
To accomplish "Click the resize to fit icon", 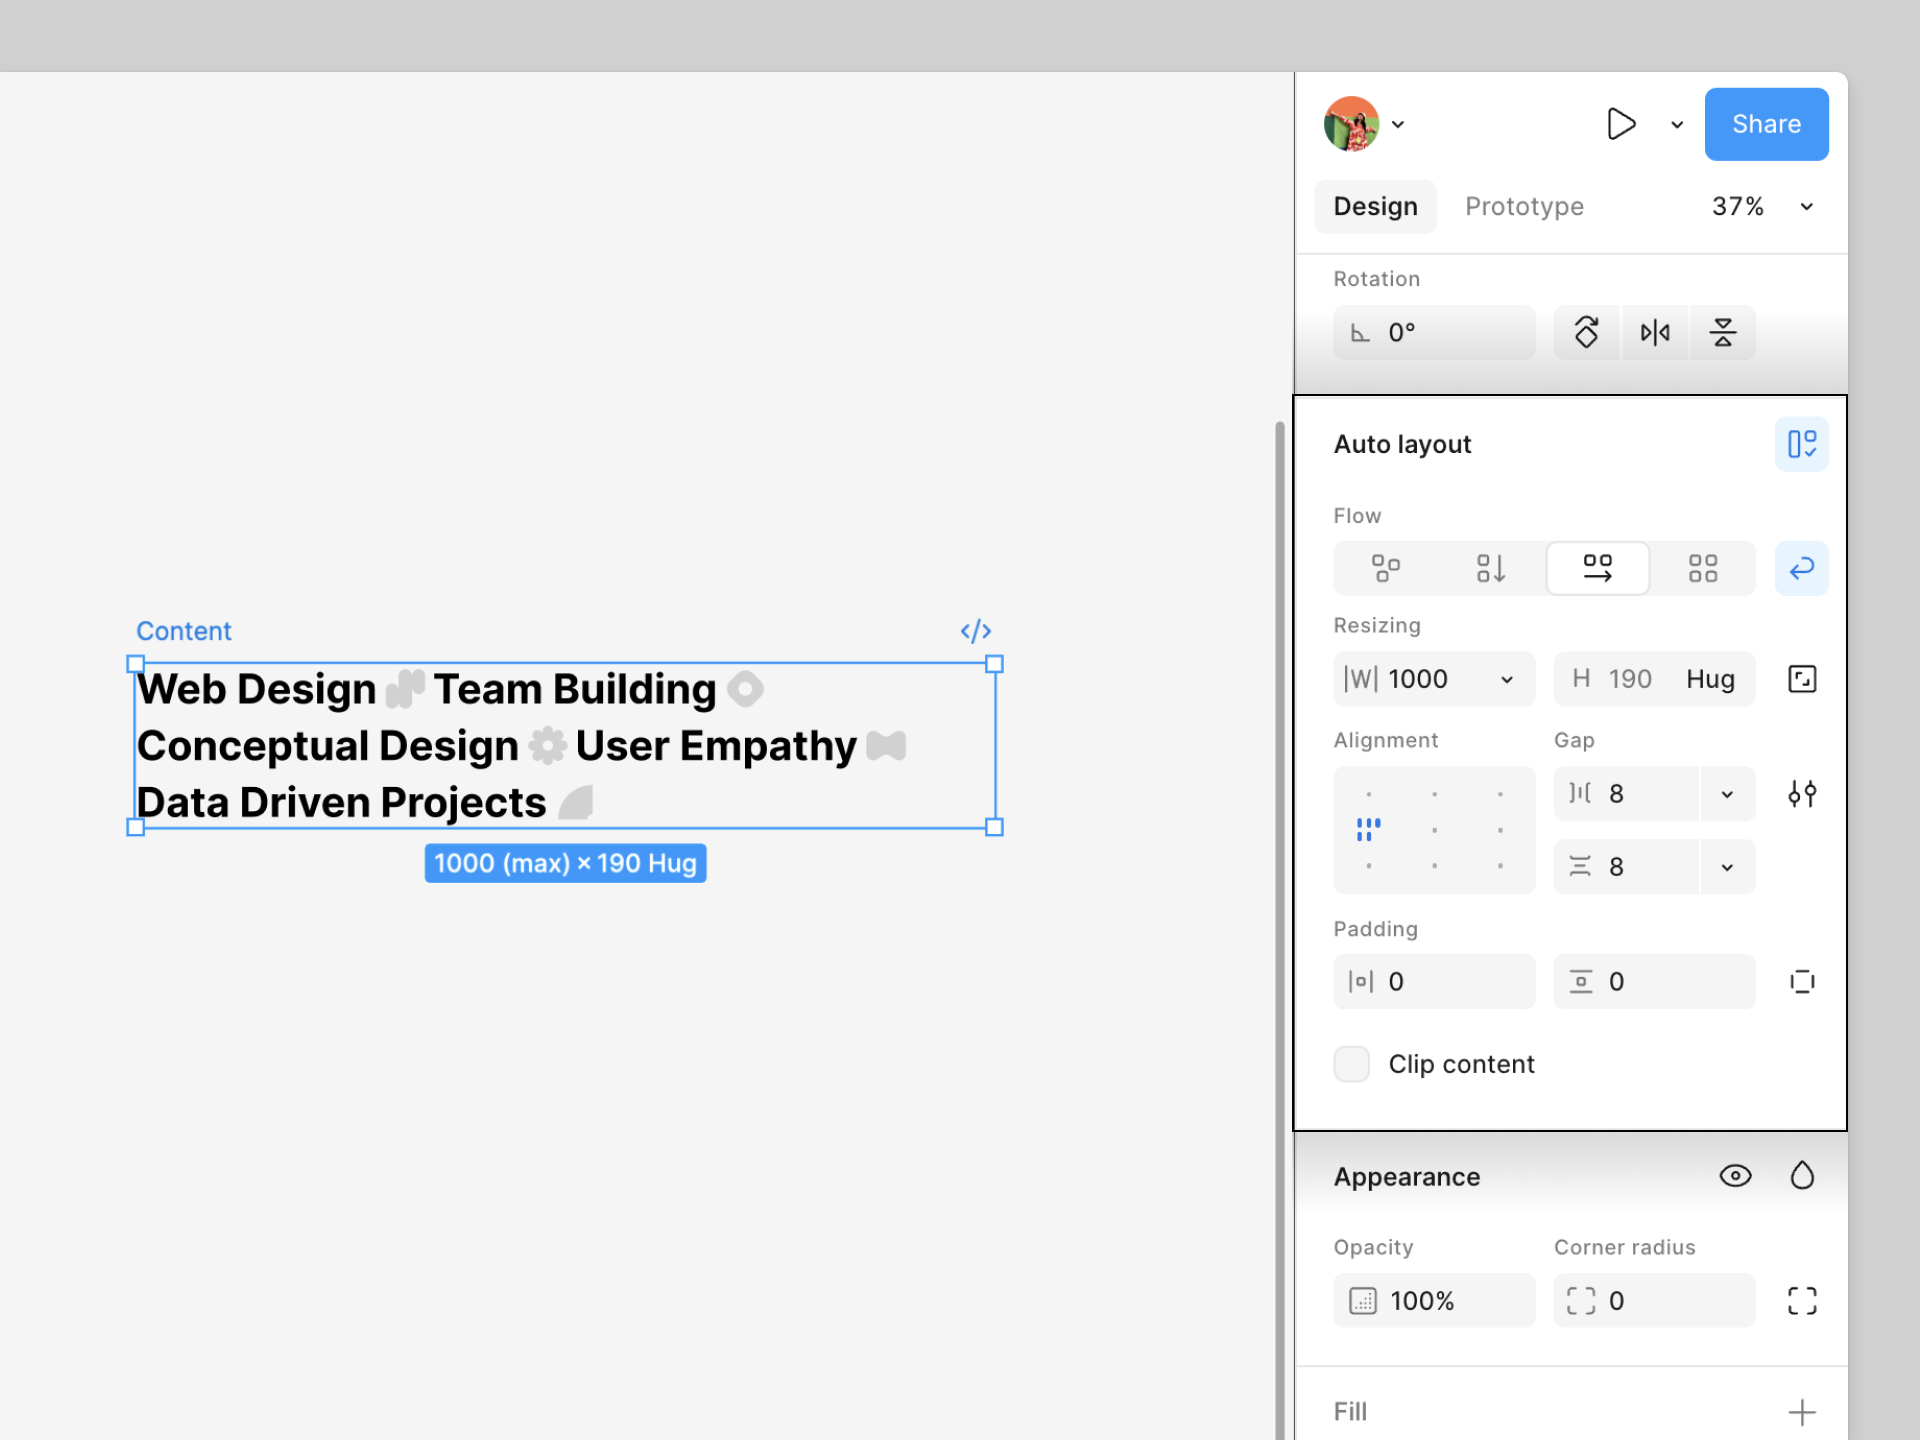I will click(x=1802, y=679).
